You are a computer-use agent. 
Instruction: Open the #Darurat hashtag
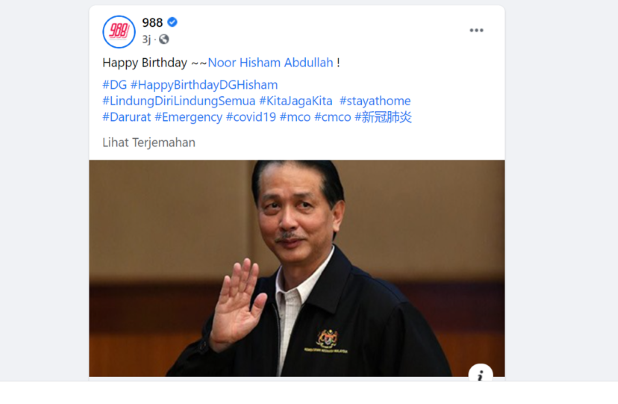pyautogui.click(x=127, y=117)
